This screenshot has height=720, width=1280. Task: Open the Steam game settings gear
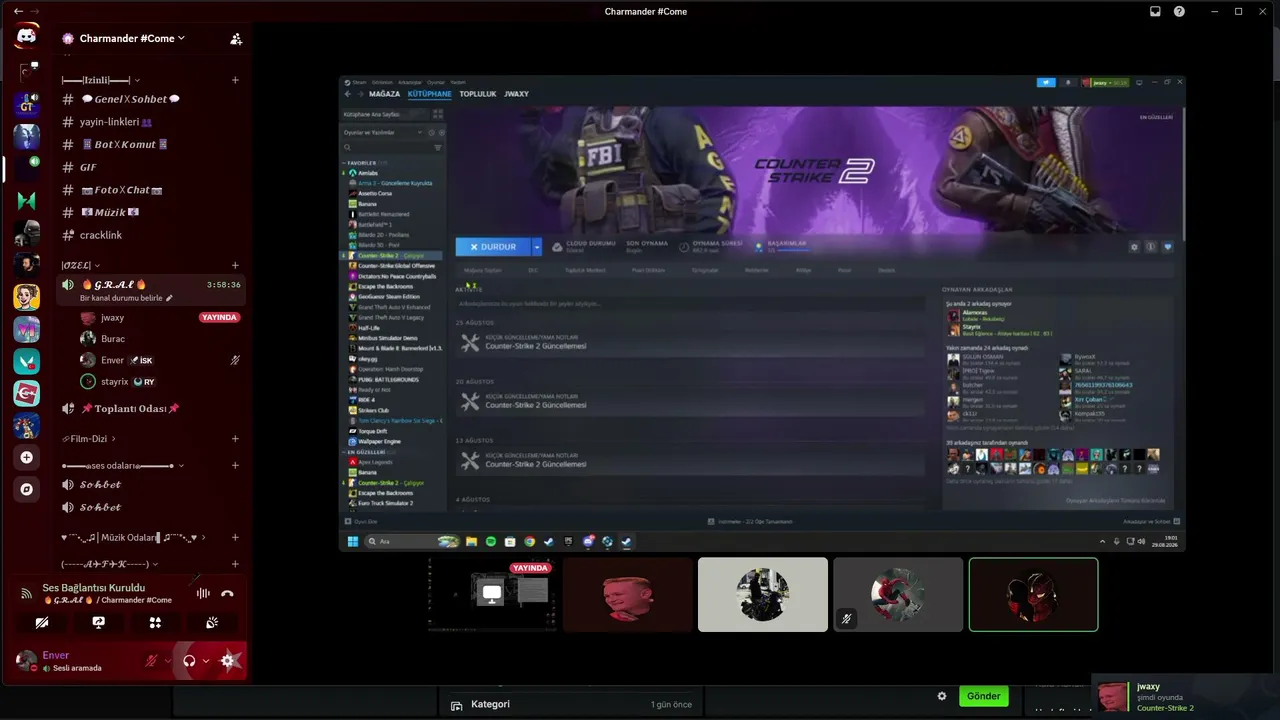(x=1134, y=246)
